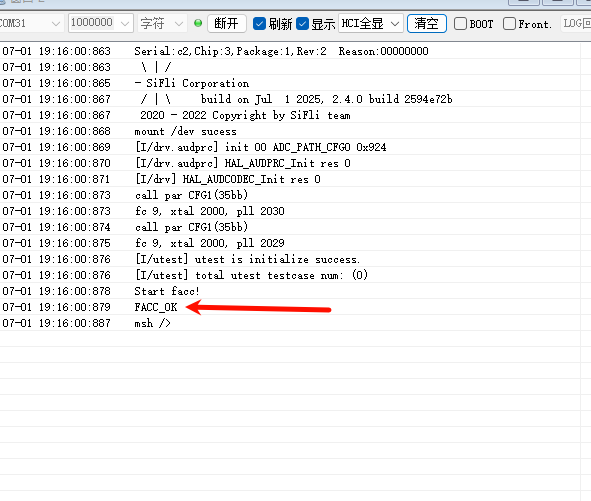This screenshot has width=591, height=501.
Task: Select the 'HAL_AUDCODEC_Init res 0' log line
Action: (228, 179)
